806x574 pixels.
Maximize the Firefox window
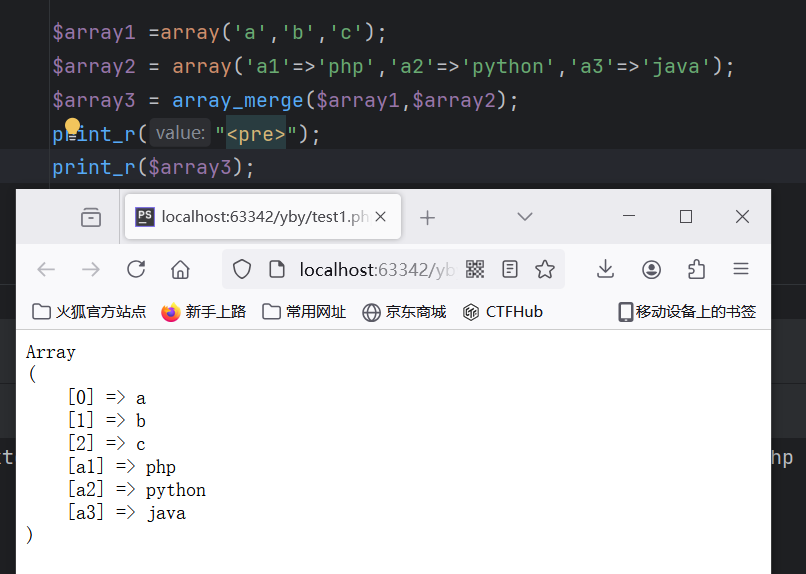[x=686, y=216]
